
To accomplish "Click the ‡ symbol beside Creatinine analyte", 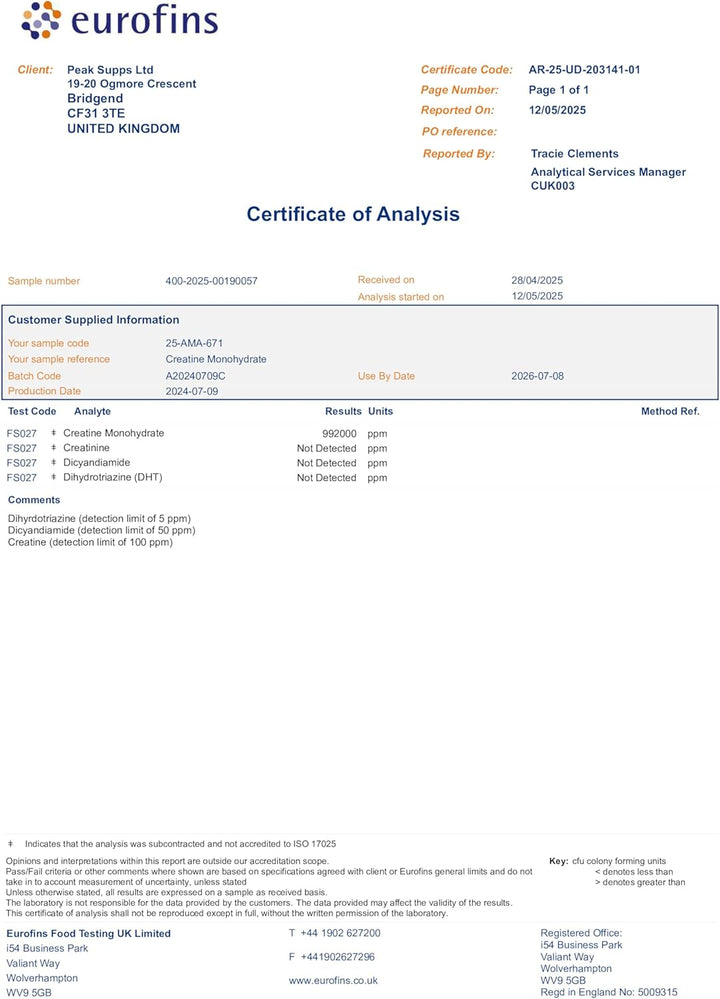I will pyautogui.click(x=54, y=448).
